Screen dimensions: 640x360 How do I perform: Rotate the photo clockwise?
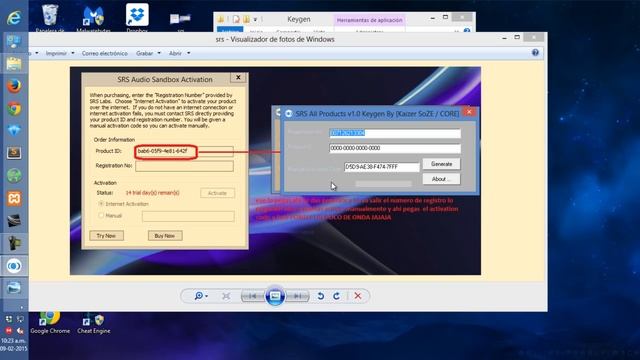336,296
